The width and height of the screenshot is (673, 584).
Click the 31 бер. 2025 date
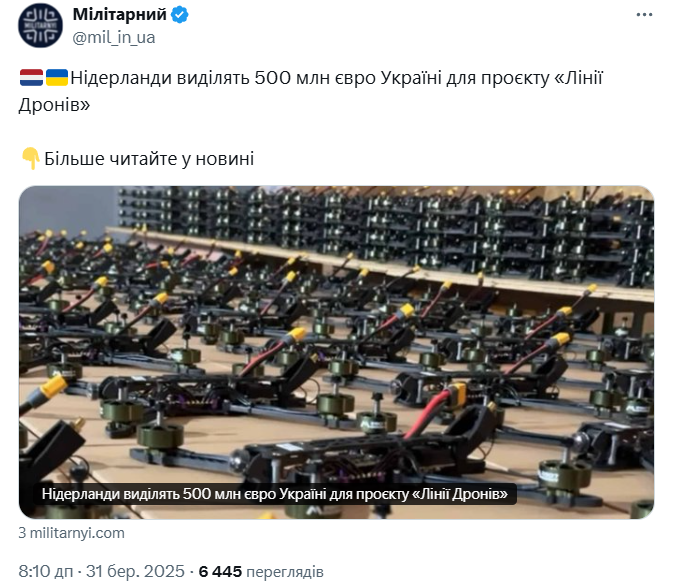tap(135, 572)
